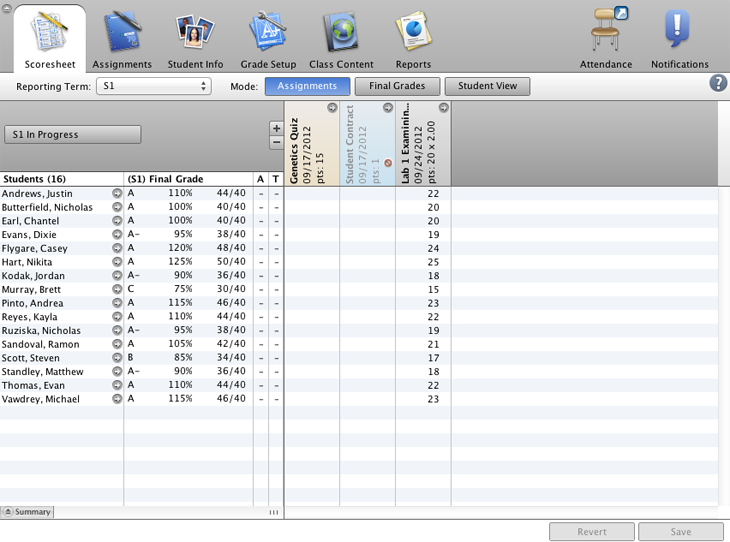
Task: Select the Scoresheet tab
Action: 50,40
